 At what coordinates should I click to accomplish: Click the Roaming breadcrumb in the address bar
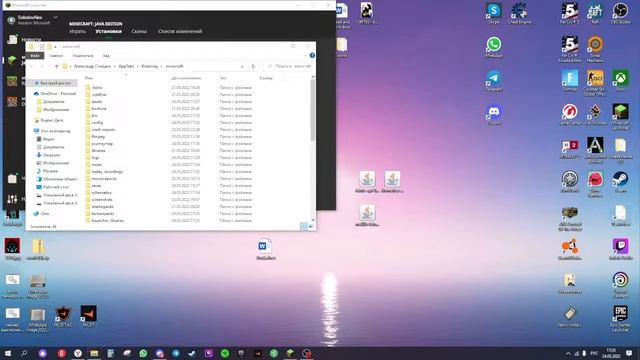(149, 66)
